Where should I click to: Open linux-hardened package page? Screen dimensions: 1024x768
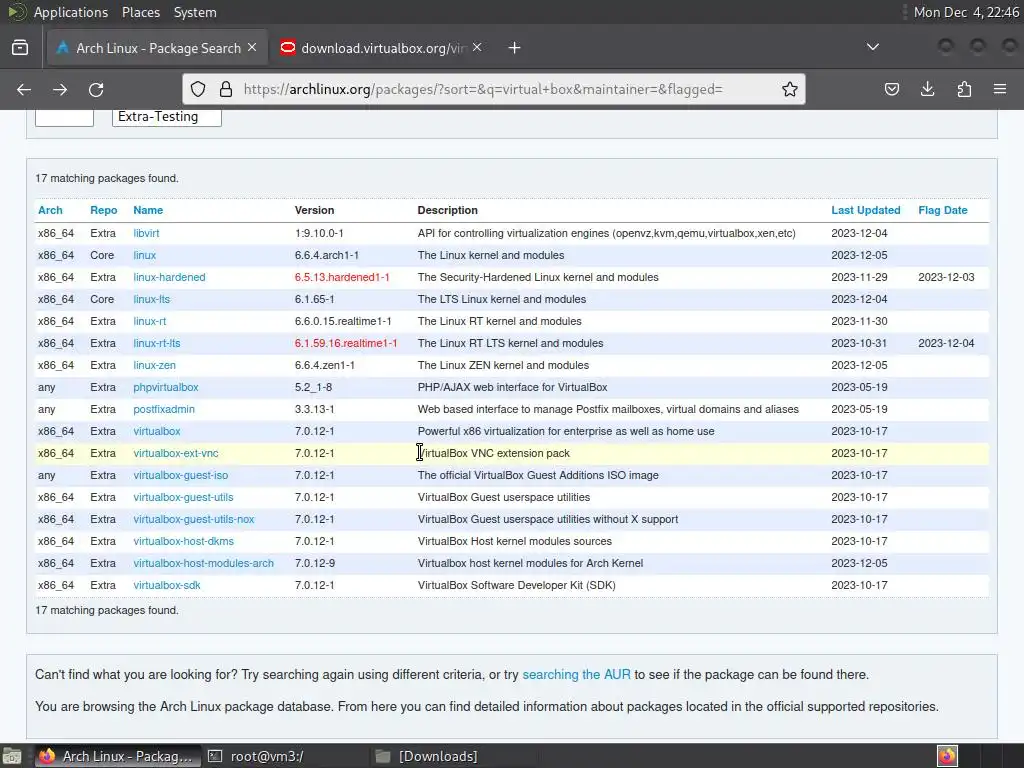click(169, 278)
